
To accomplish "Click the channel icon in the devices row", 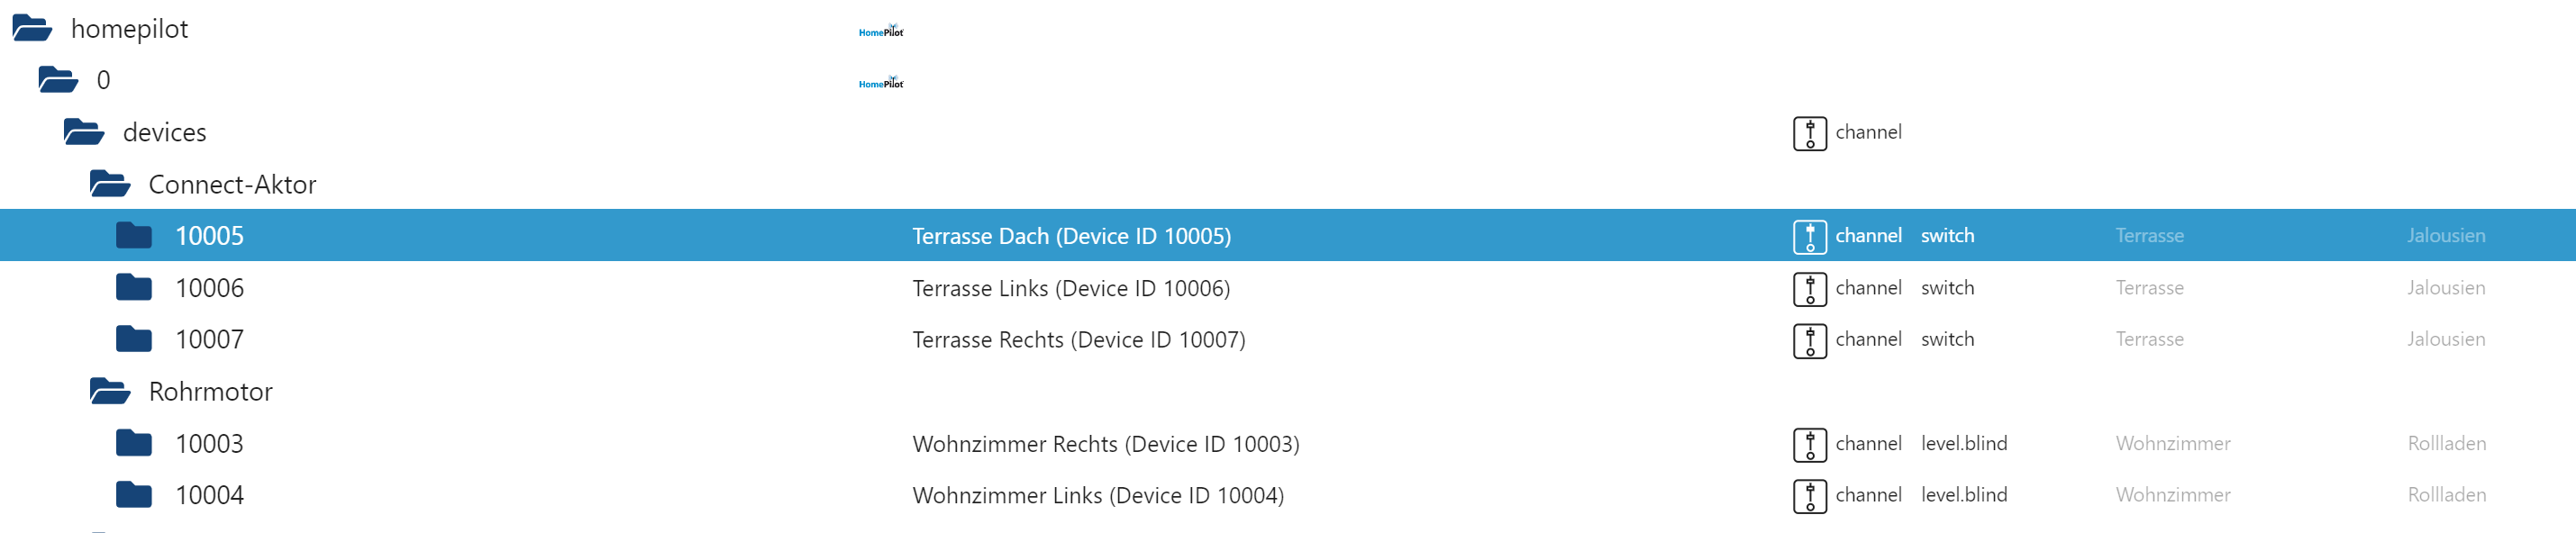I will pyautogui.click(x=1809, y=133).
